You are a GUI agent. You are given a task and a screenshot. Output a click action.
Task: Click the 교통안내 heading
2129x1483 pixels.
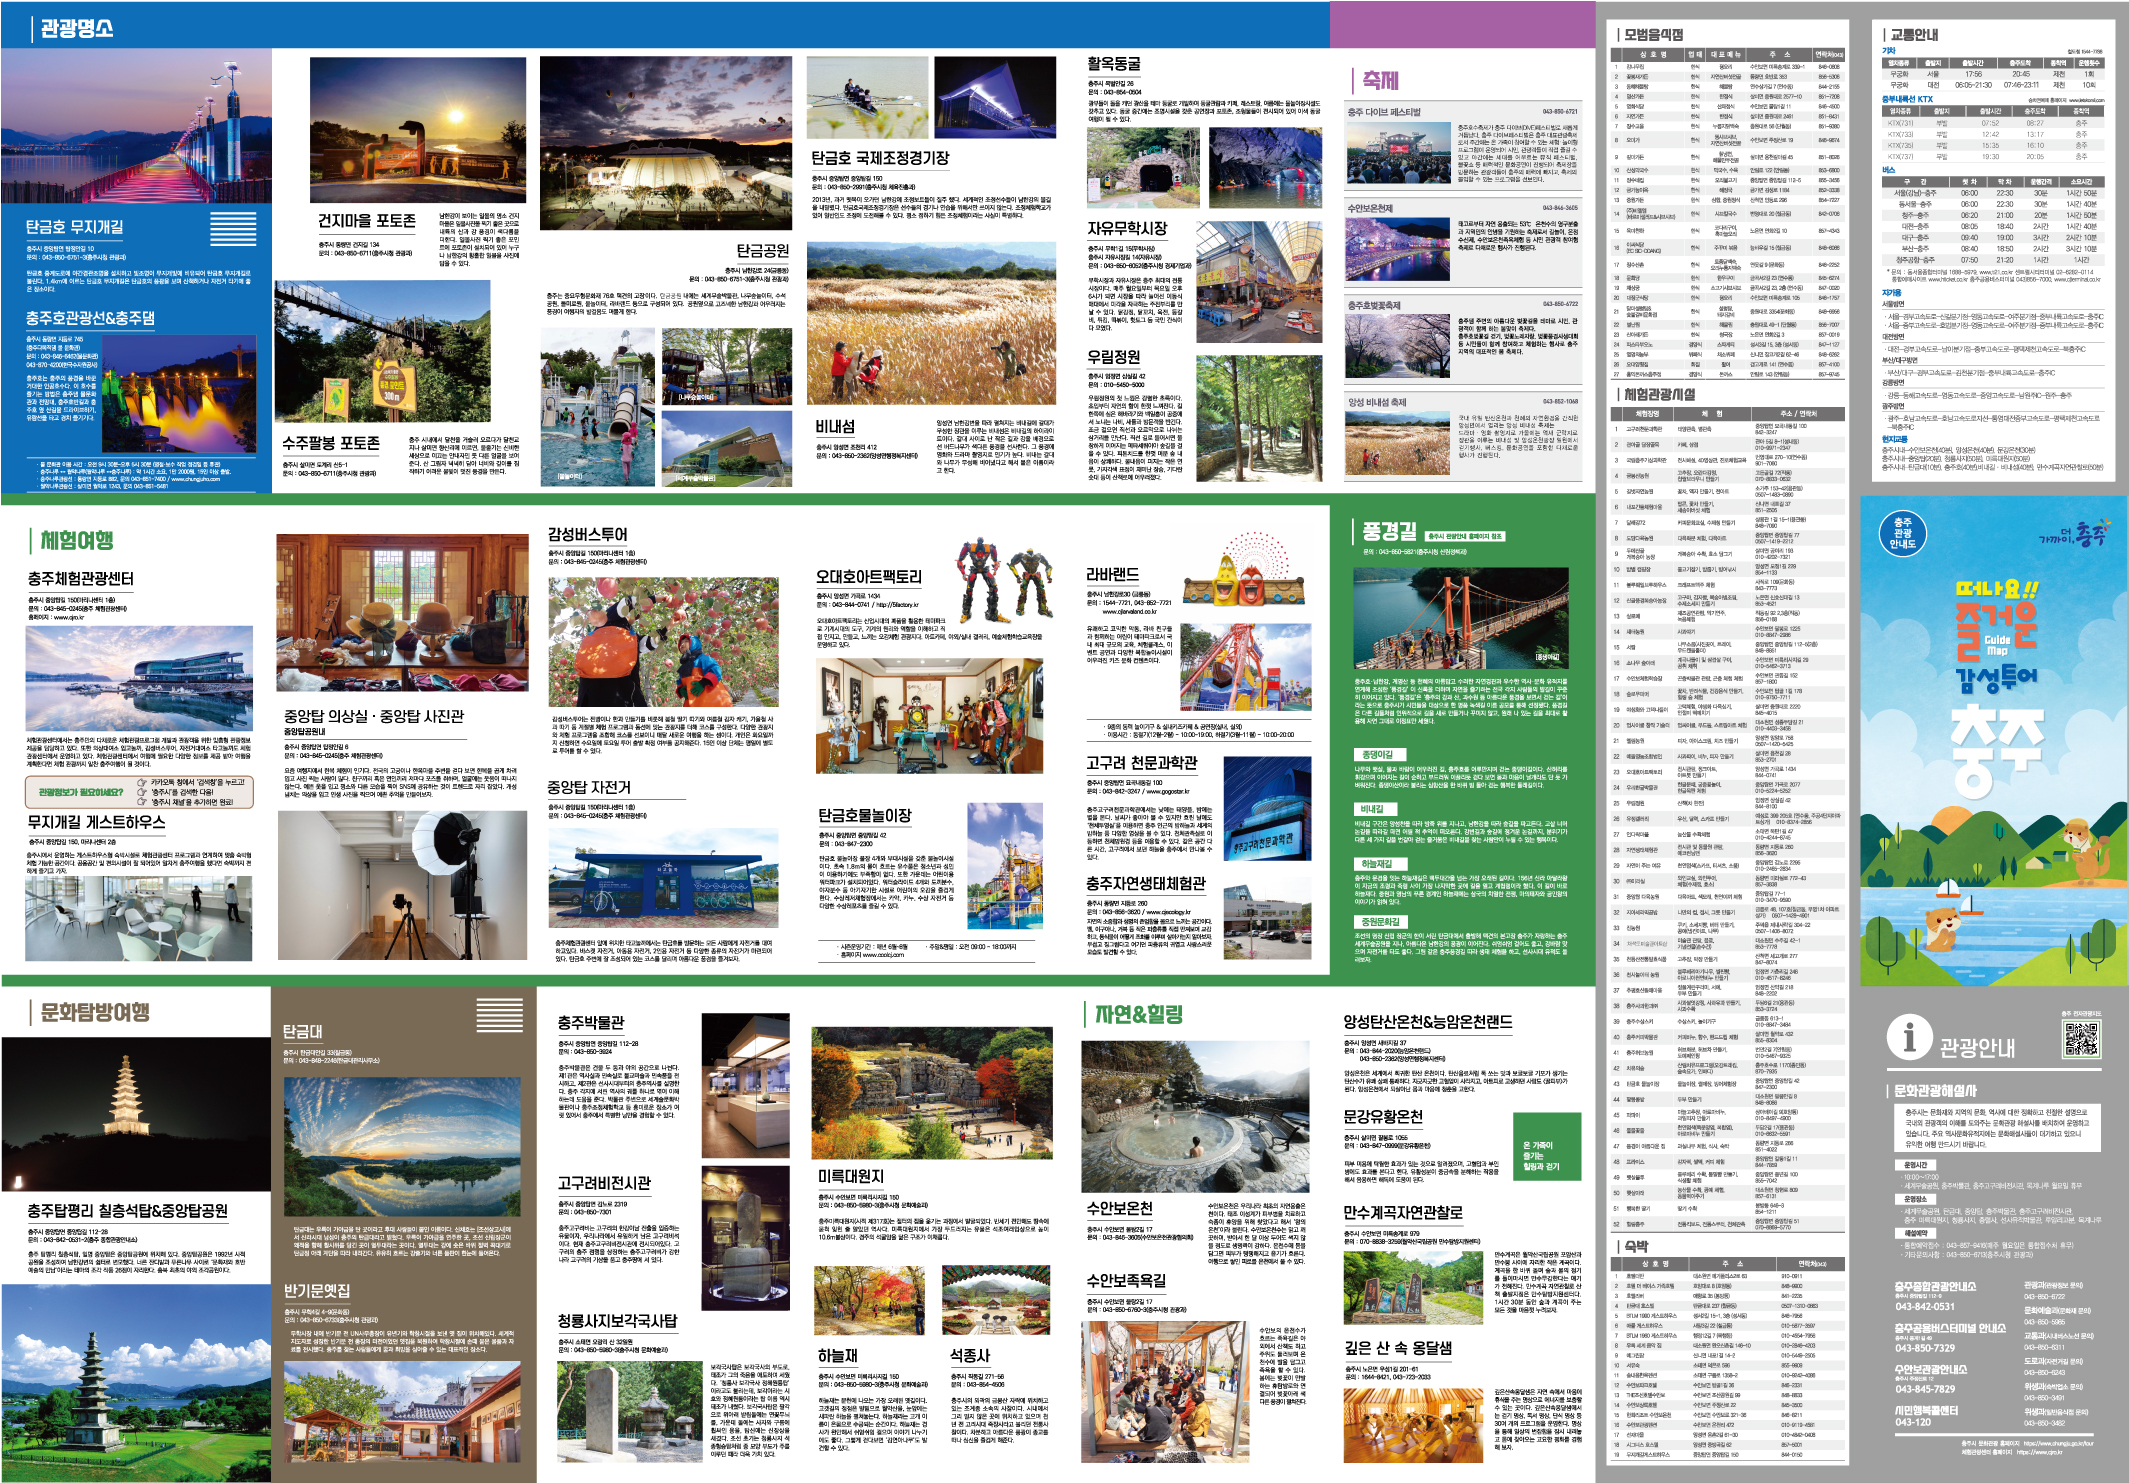(1913, 35)
